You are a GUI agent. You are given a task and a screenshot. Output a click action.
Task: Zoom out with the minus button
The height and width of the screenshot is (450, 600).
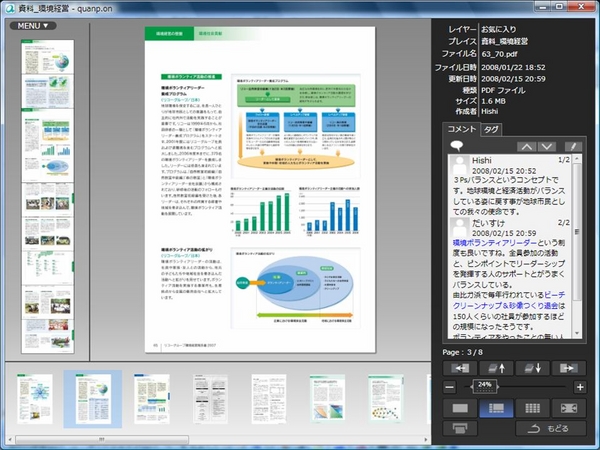pos(450,386)
